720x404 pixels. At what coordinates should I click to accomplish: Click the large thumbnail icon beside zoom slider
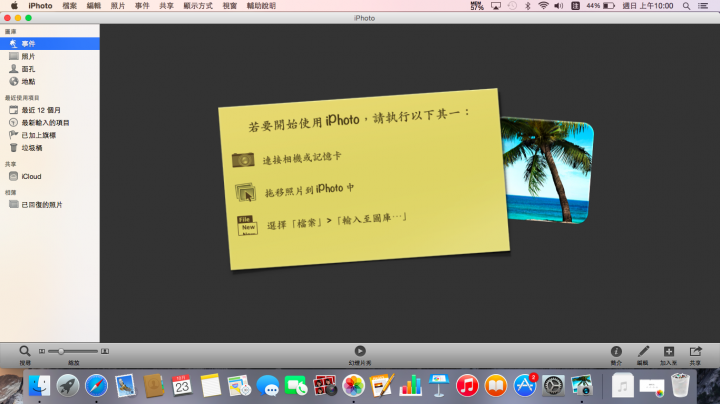click(105, 351)
